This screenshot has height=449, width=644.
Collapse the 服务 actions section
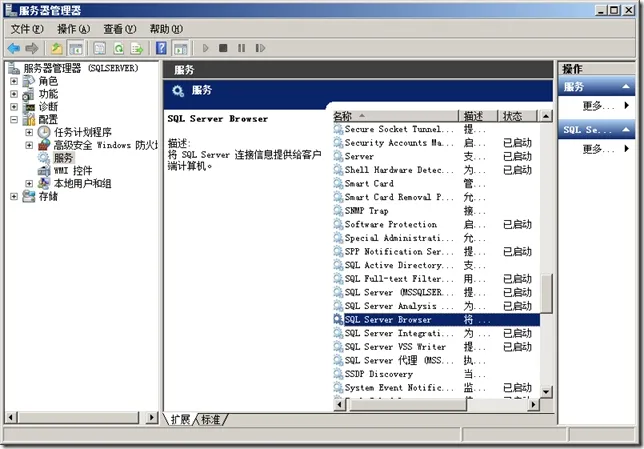pyautogui.click(x=626, y=86)
